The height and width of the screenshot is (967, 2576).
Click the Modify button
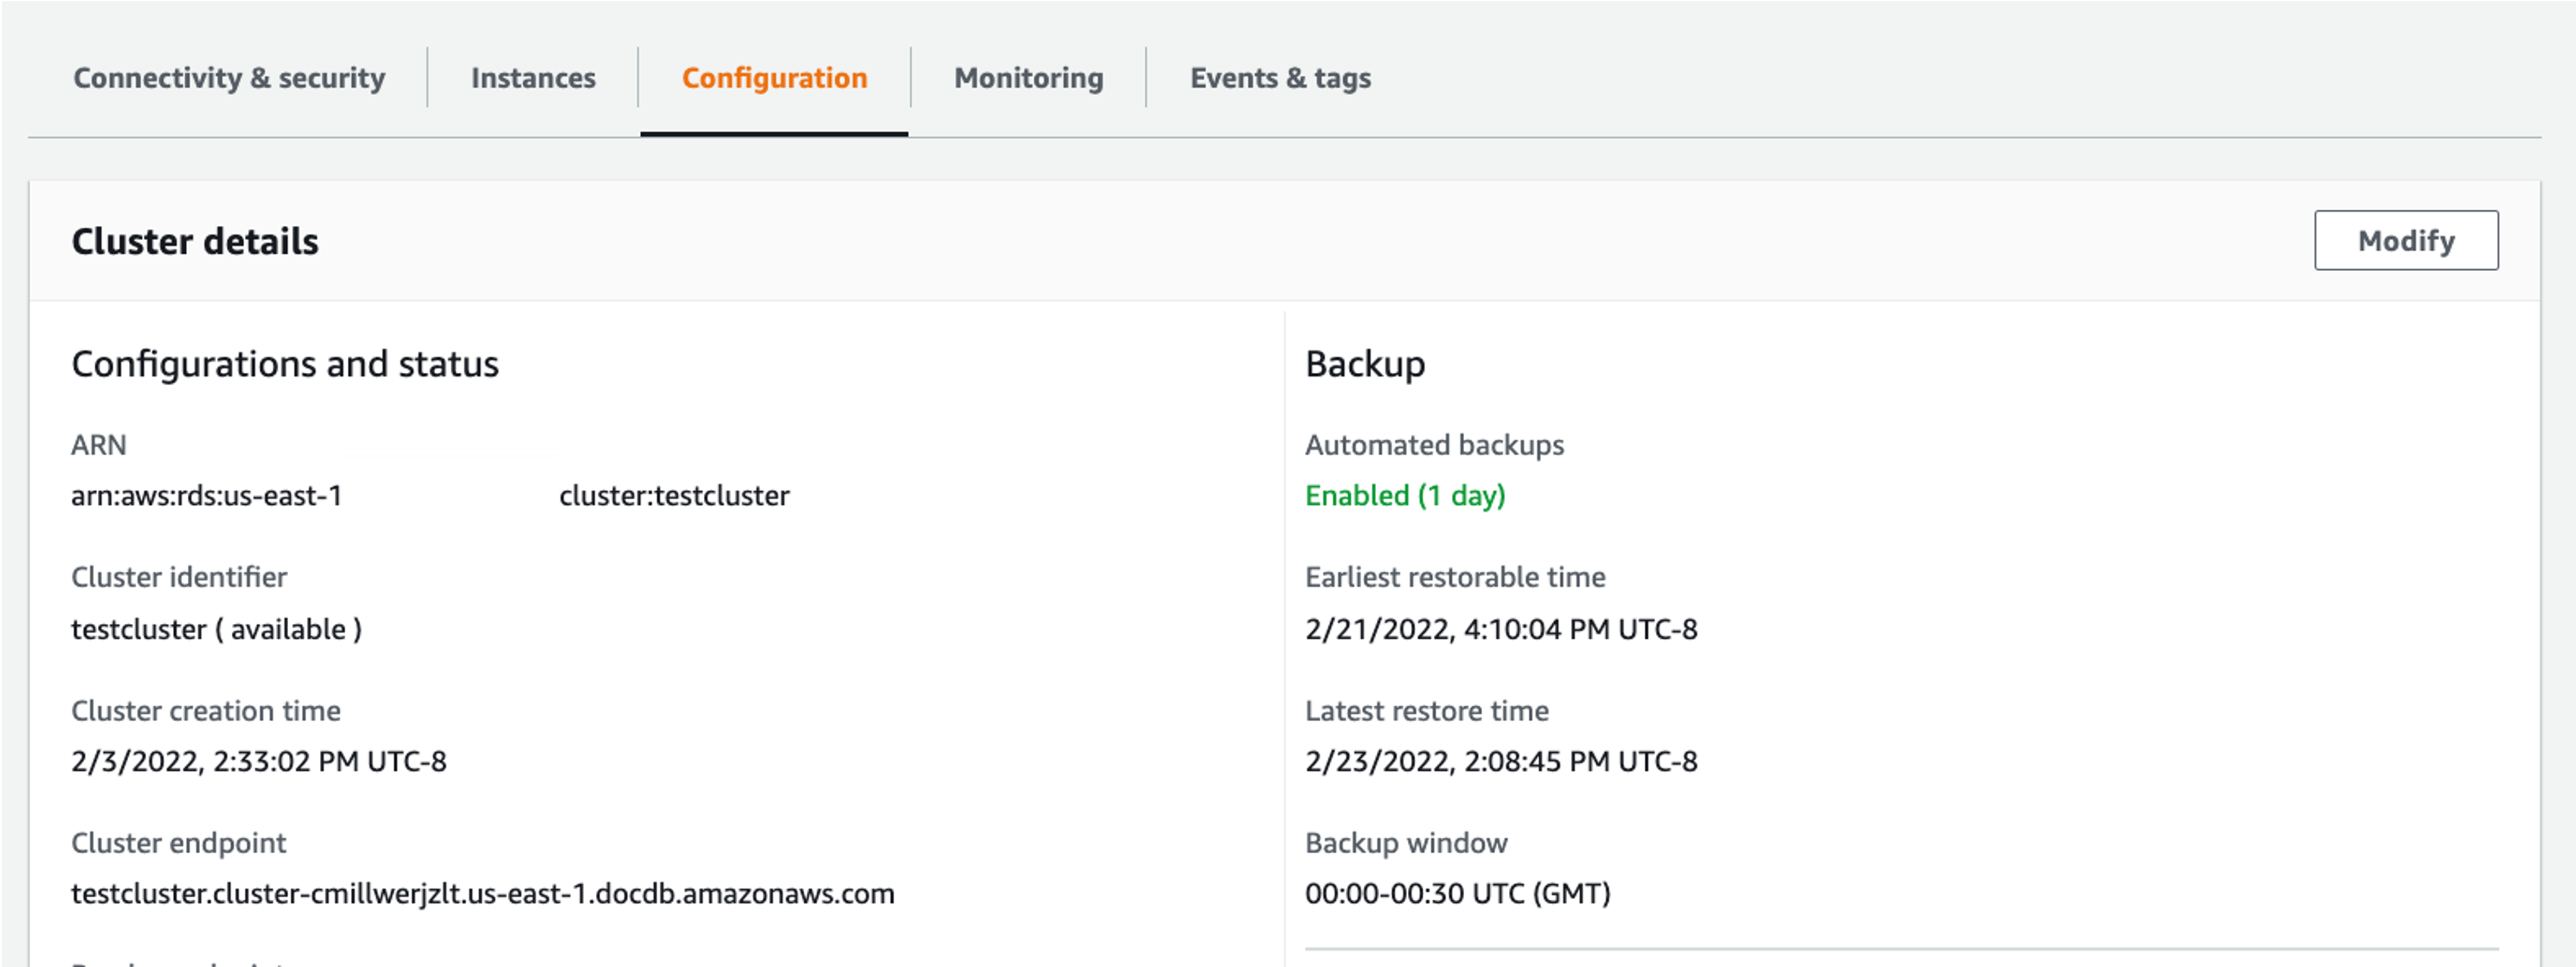(2405, 240)
